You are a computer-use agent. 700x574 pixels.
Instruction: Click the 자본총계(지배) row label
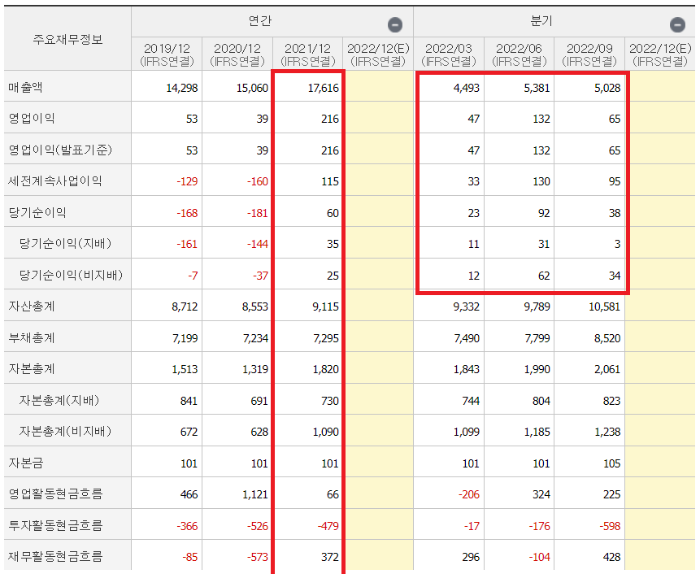[x=59, y=400]
